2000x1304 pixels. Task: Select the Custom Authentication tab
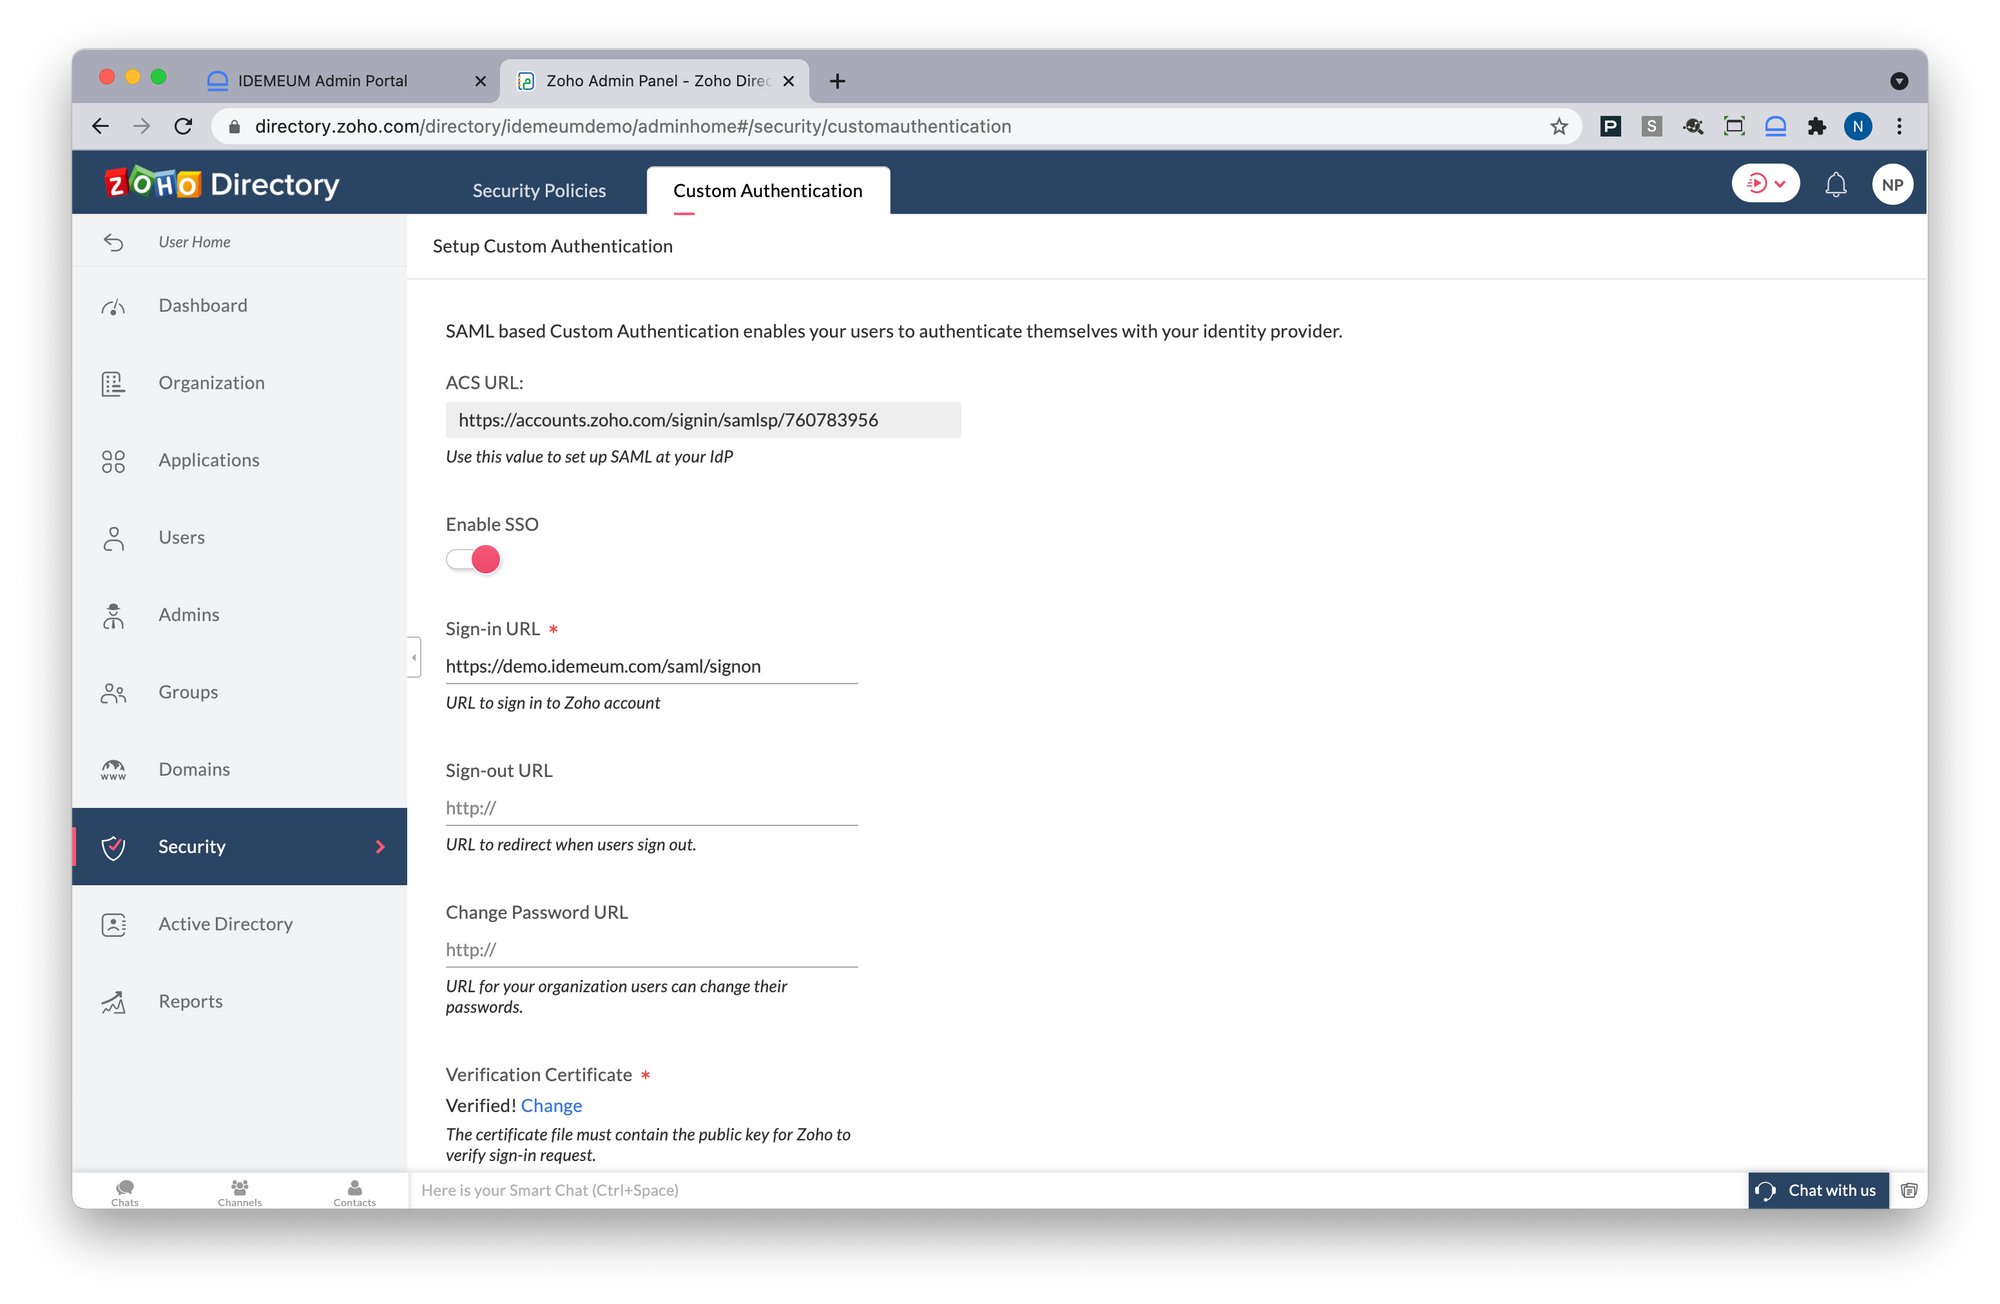click(x=768, y=191)
